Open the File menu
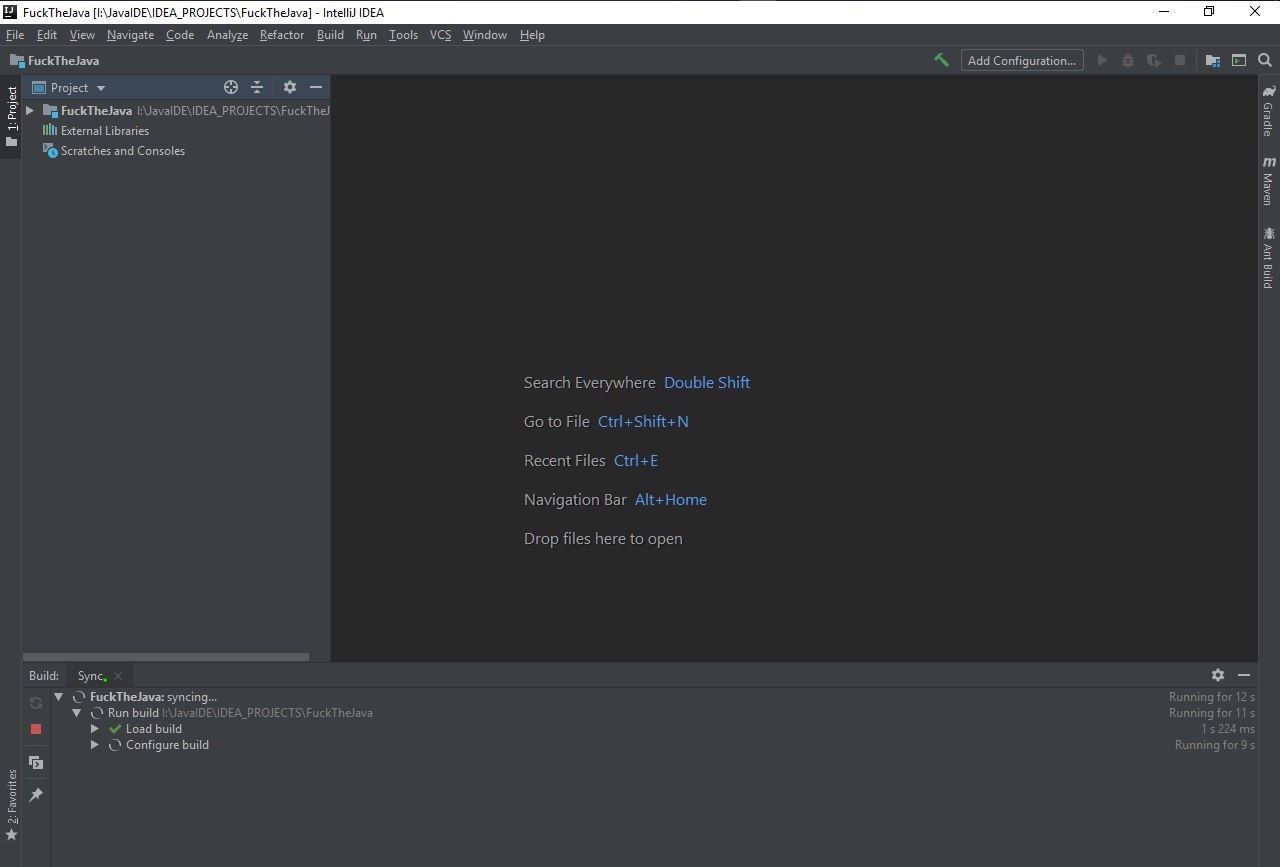The width and height of the screenshot is (1280, 867). (x=15, y=35)
